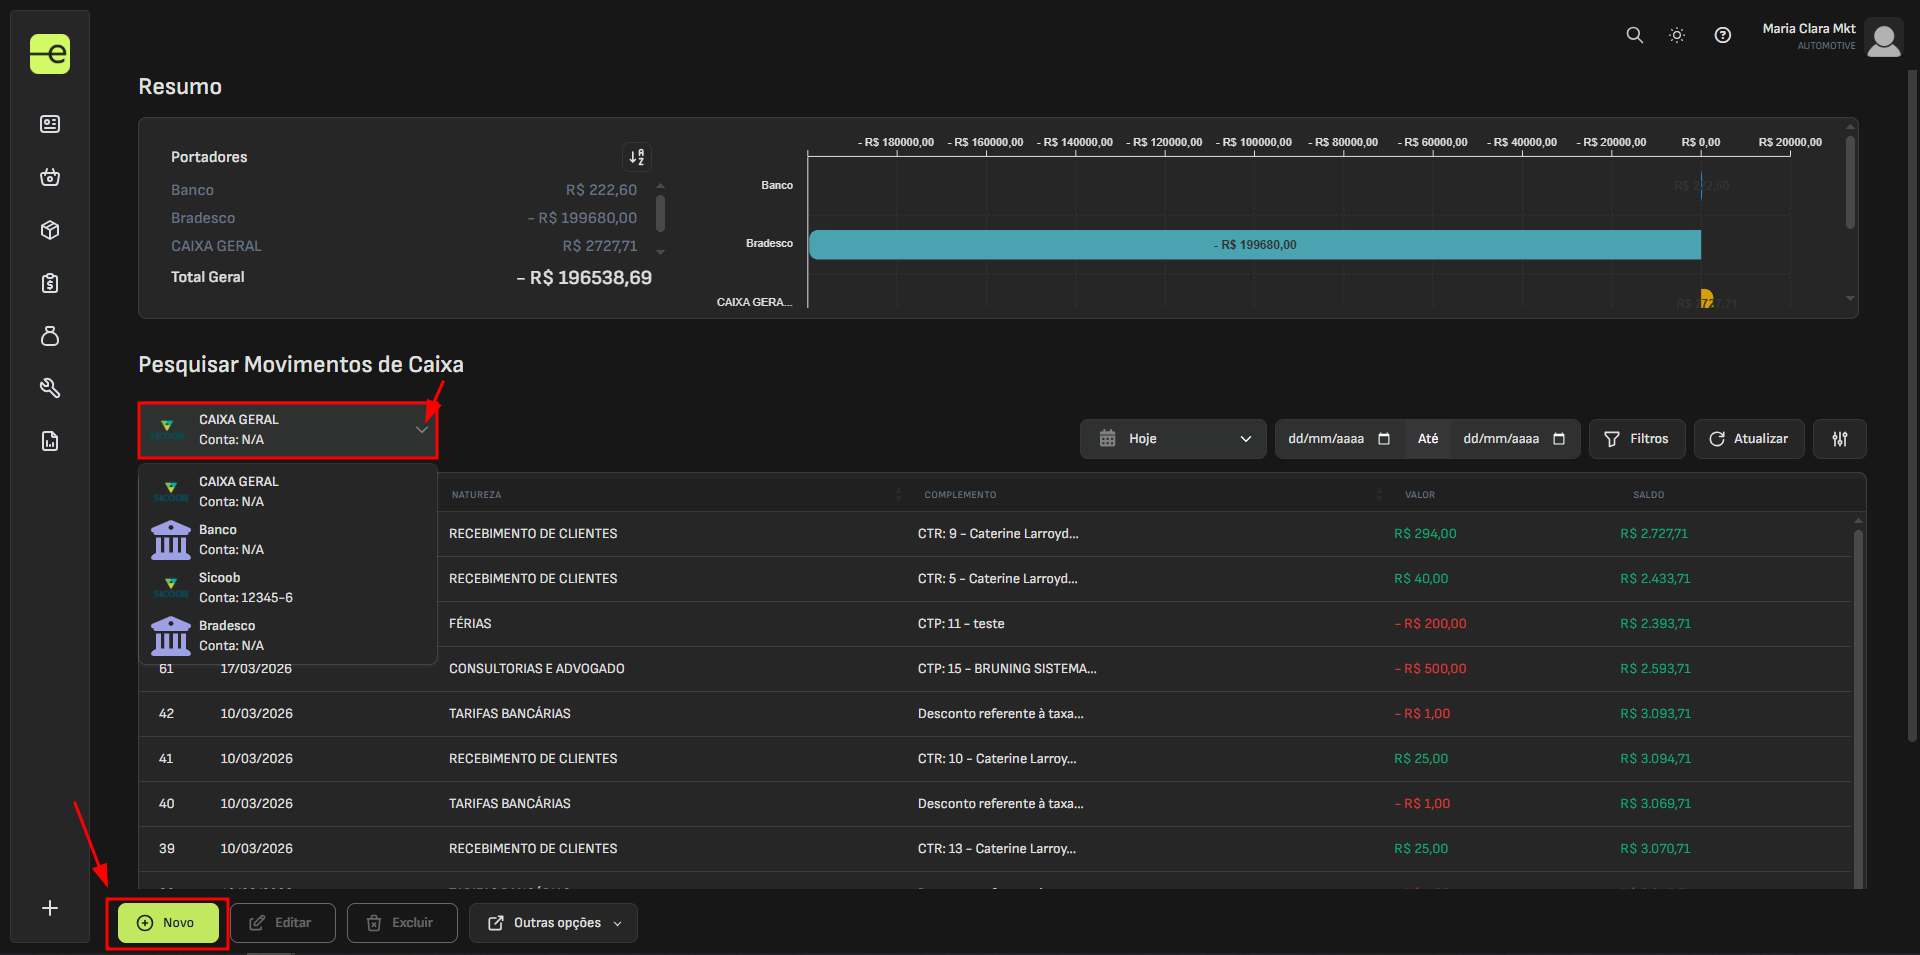Click the search magnifier icon in header
Viewport: 1920px width, 955px height.
1634,35
